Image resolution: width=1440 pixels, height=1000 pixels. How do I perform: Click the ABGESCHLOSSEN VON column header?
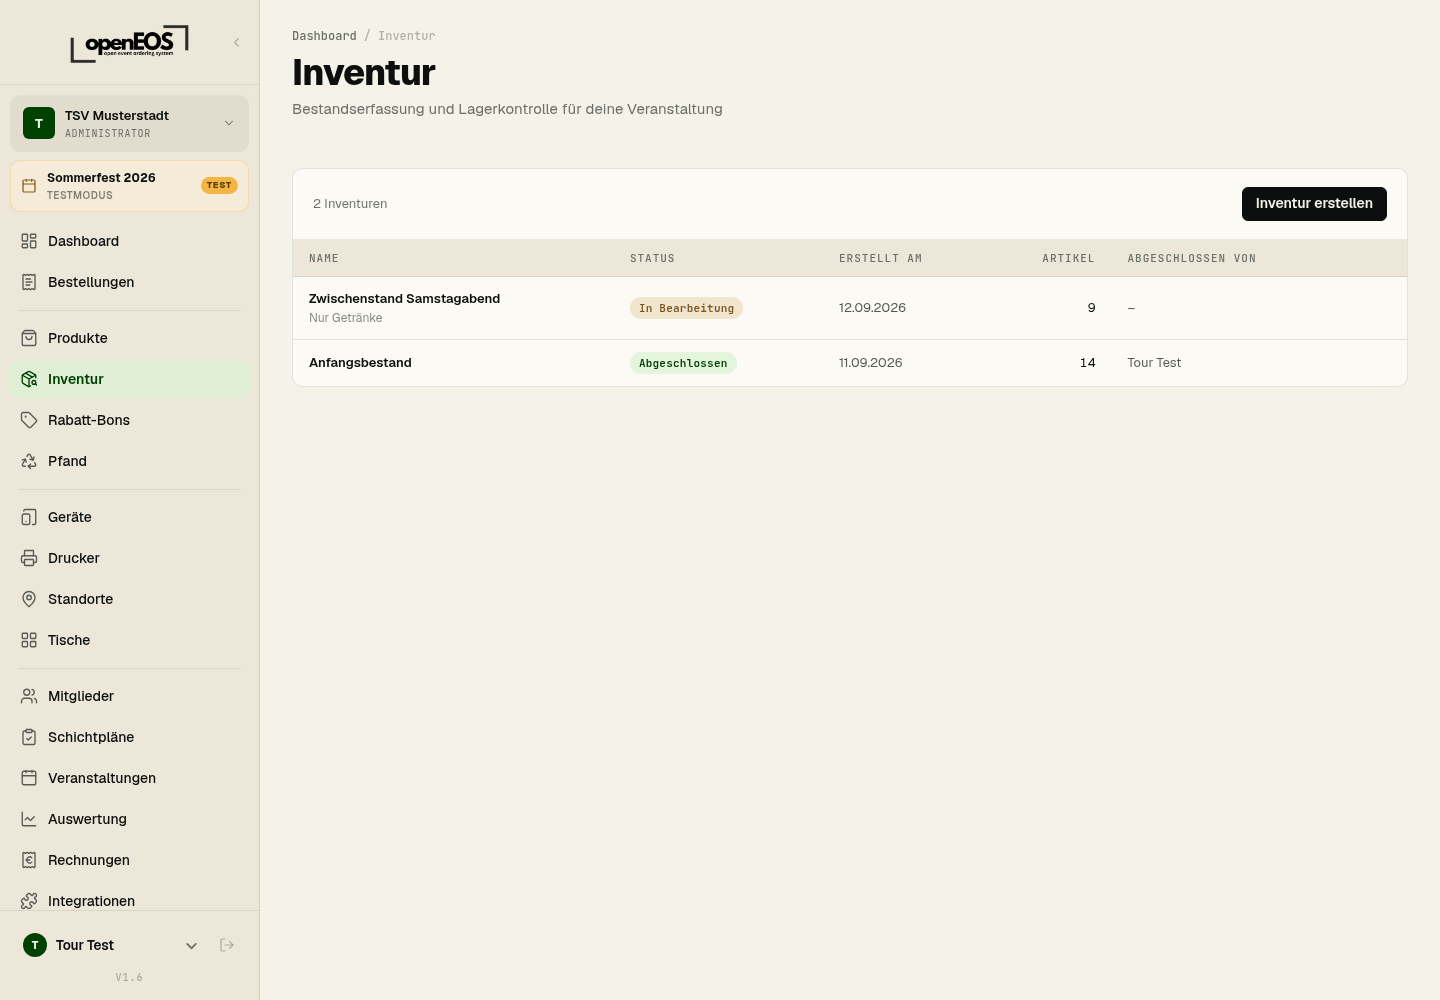(1192, 258)
